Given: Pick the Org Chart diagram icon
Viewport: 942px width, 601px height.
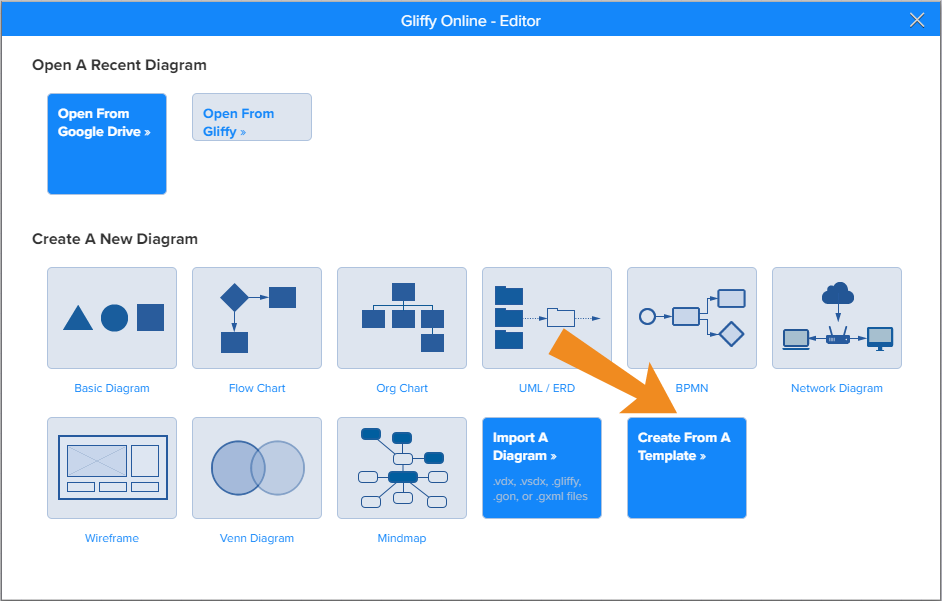Looking at the screenshot, I should pos(402,318).
